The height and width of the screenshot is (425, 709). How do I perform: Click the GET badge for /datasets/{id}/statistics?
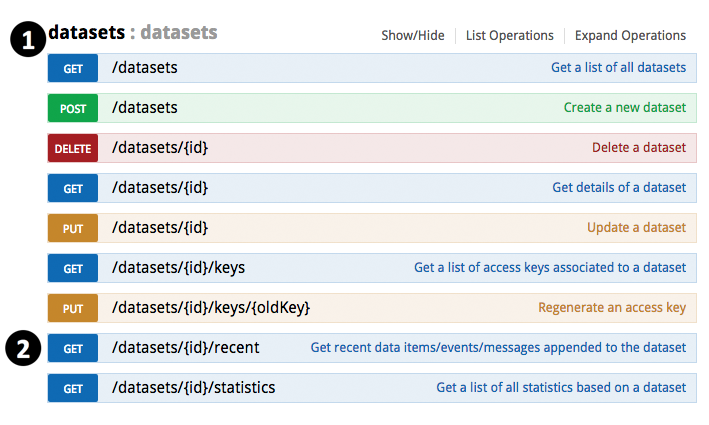coord(73,388)
